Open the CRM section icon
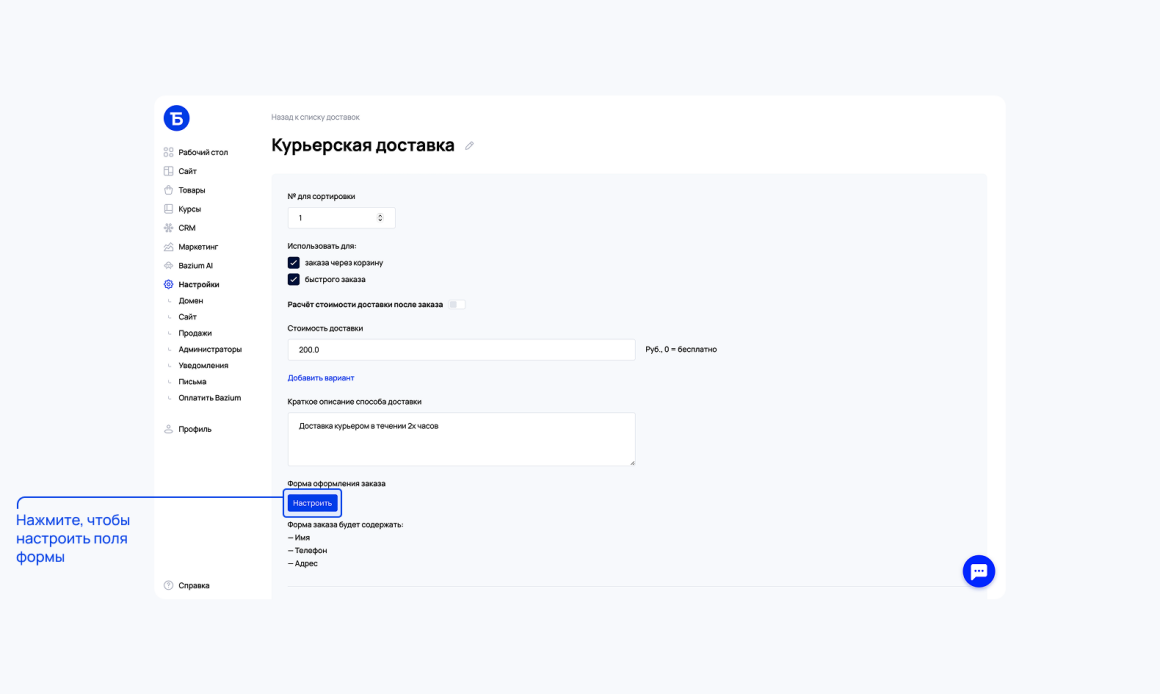Image resolution: width=1160 pixels, height=694 pixels. 169,228
